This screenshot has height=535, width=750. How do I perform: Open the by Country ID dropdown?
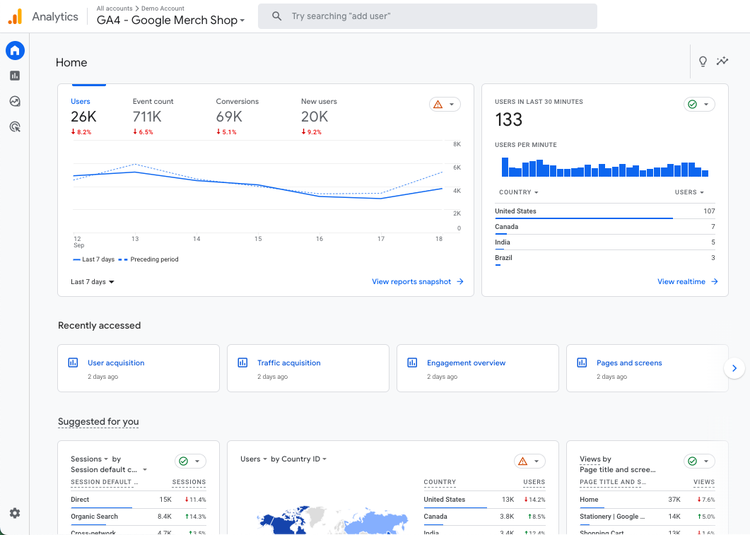[x=298, y=459]
